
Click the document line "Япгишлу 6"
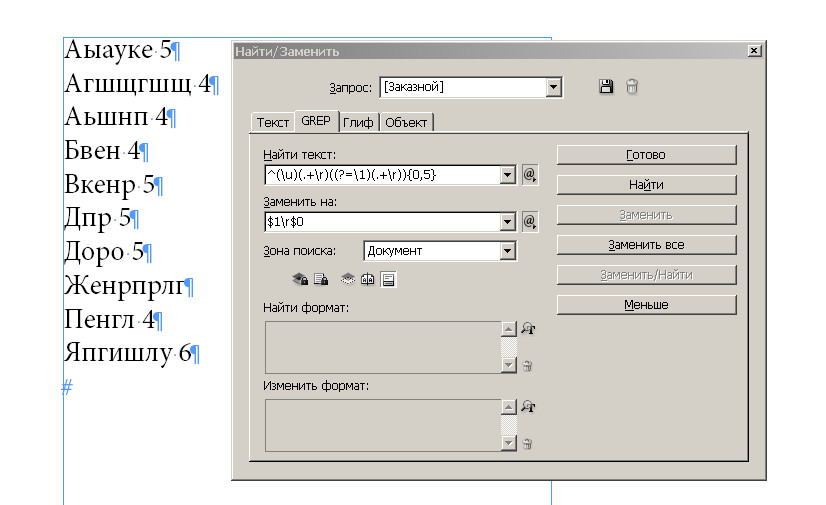pos(132,353)
